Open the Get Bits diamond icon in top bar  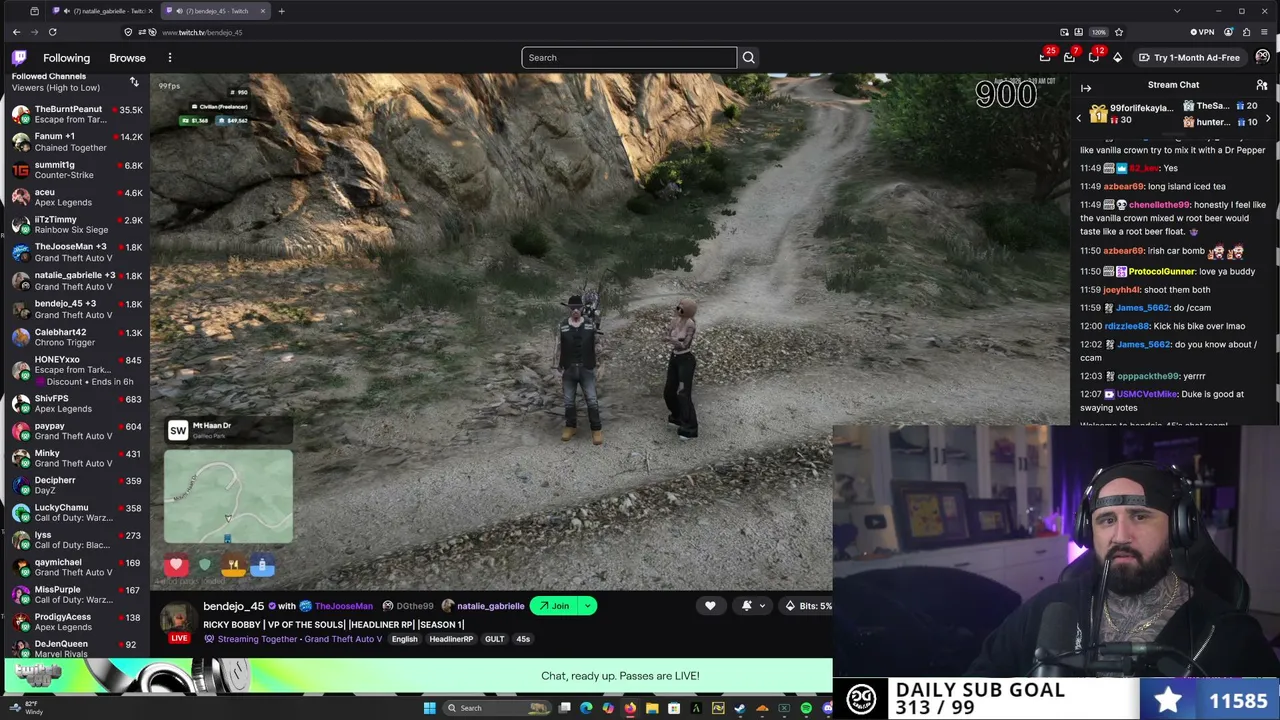pos(1117,57)
